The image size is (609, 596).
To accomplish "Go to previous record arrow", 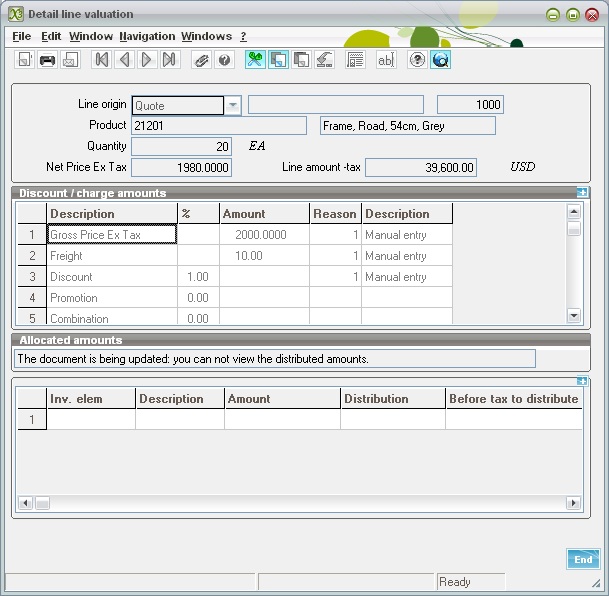I will click(x=124, y=60).
